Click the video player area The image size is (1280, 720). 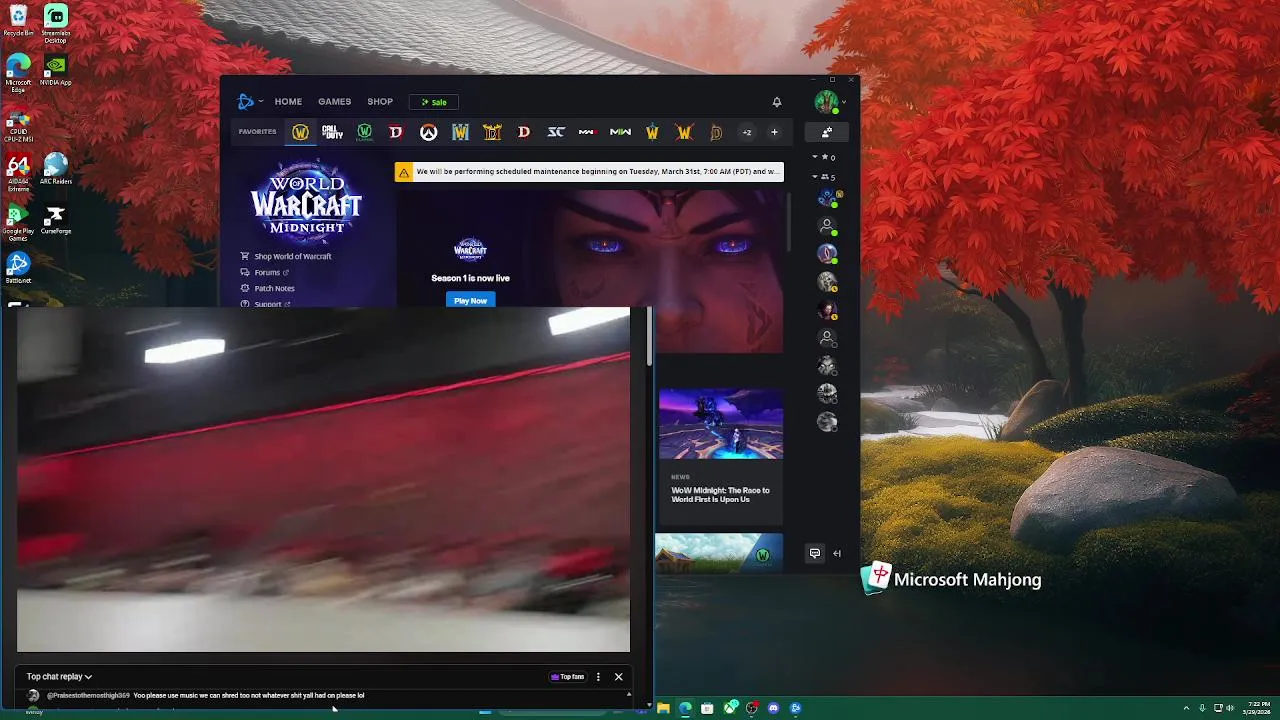tap(323, 480)
